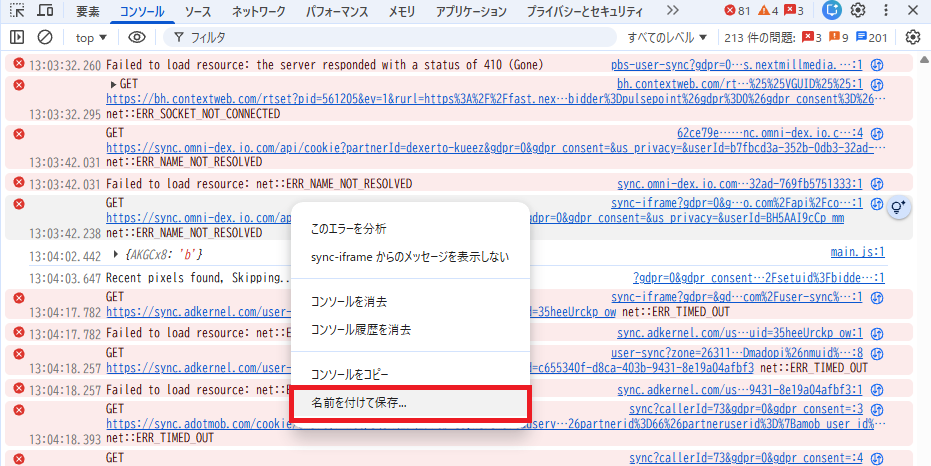The image size is (931, 466).
Task: Click the 81 errors counter badge
Action: point(738,11)
